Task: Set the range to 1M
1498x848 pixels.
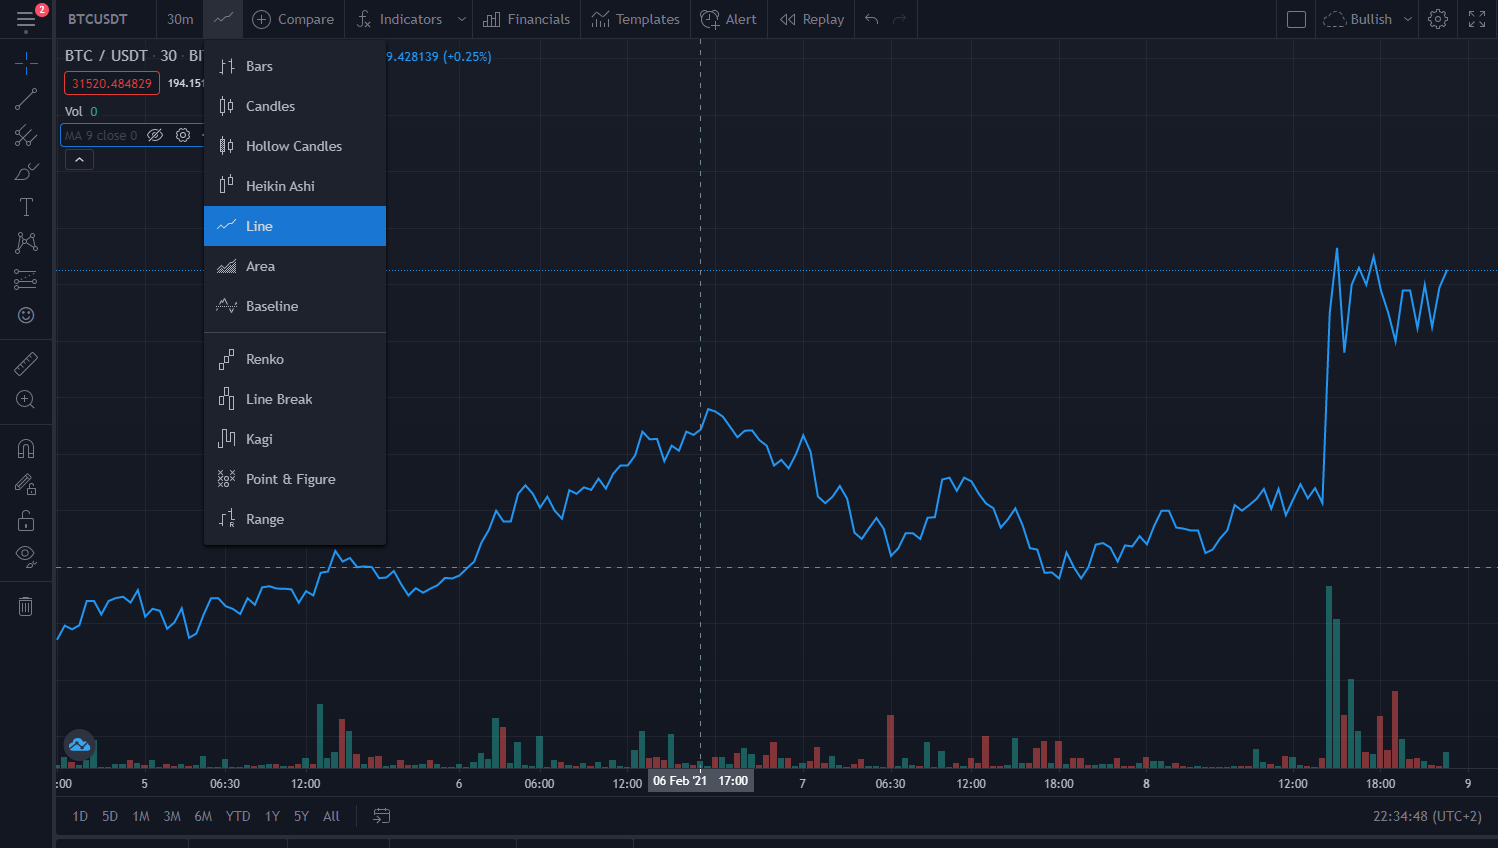Action: tap(141, 816)
